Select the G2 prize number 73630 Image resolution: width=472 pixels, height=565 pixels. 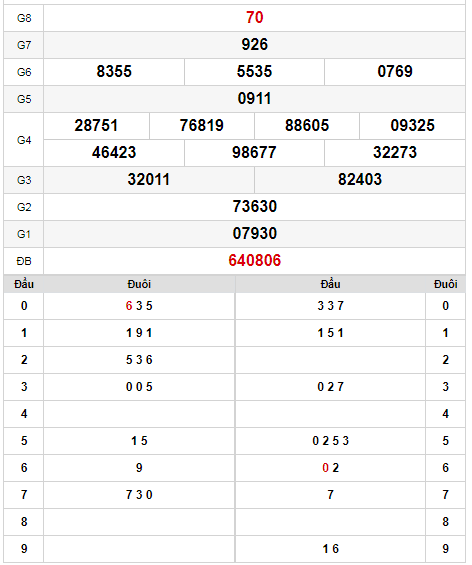[x=254, y=206]
